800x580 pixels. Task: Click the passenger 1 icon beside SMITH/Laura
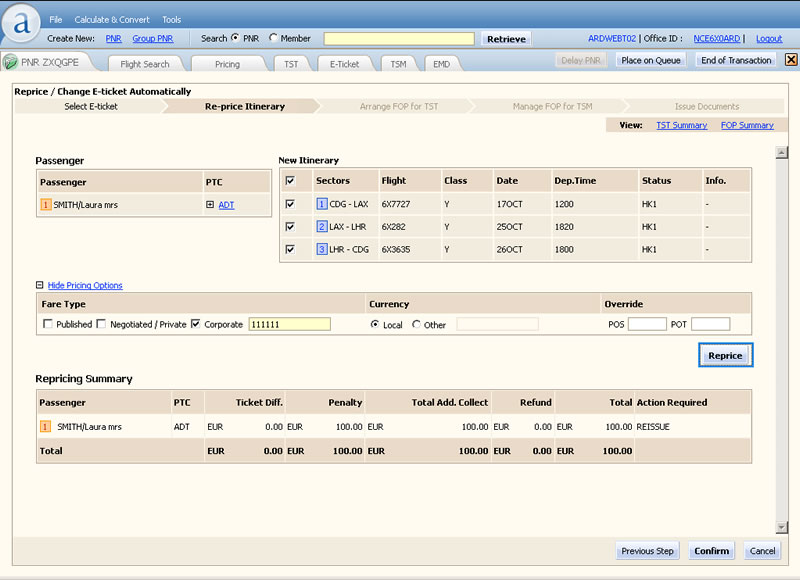click(45, 205)
